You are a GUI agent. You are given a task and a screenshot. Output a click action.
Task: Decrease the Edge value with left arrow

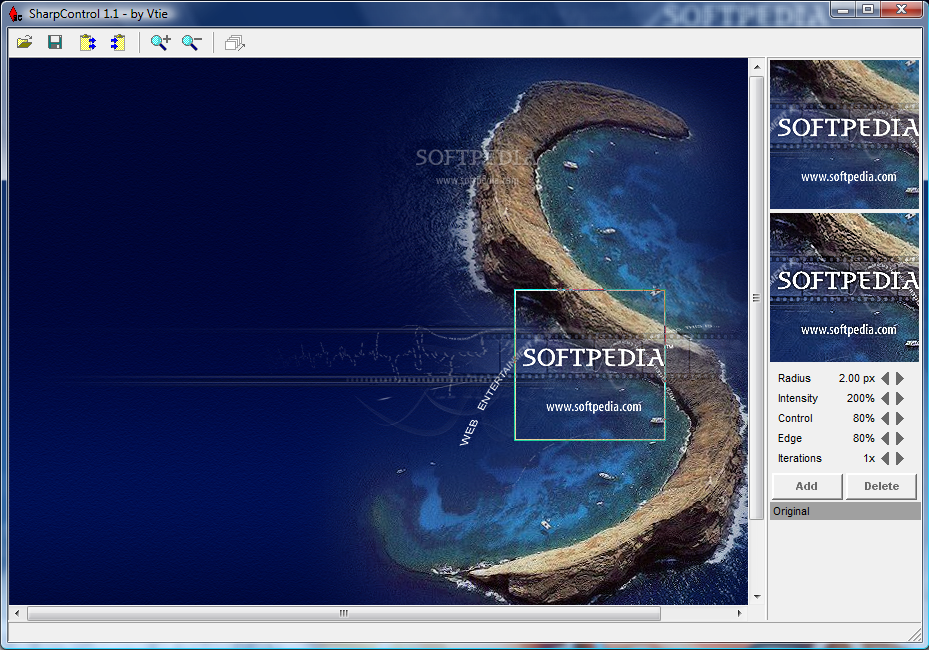tap(885, 438)
